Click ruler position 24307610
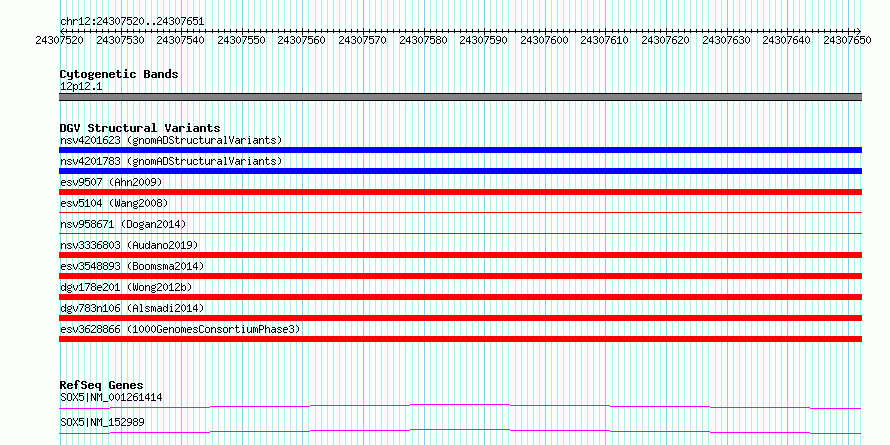Viewport: 890px width, 445px height. (605, 40)
